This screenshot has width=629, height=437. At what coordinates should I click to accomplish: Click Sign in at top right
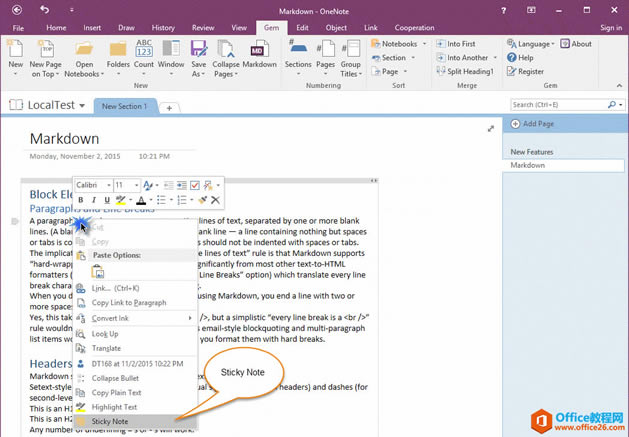610,28
